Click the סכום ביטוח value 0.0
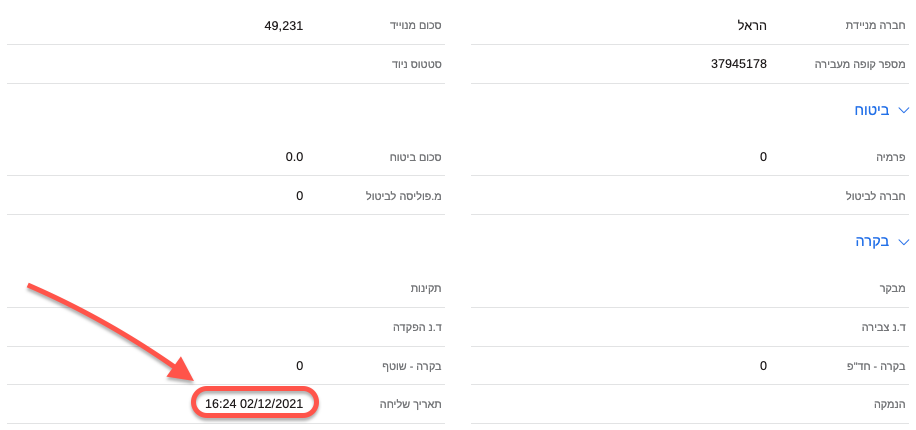Screen dimensions: 916x430 [292, 157]
